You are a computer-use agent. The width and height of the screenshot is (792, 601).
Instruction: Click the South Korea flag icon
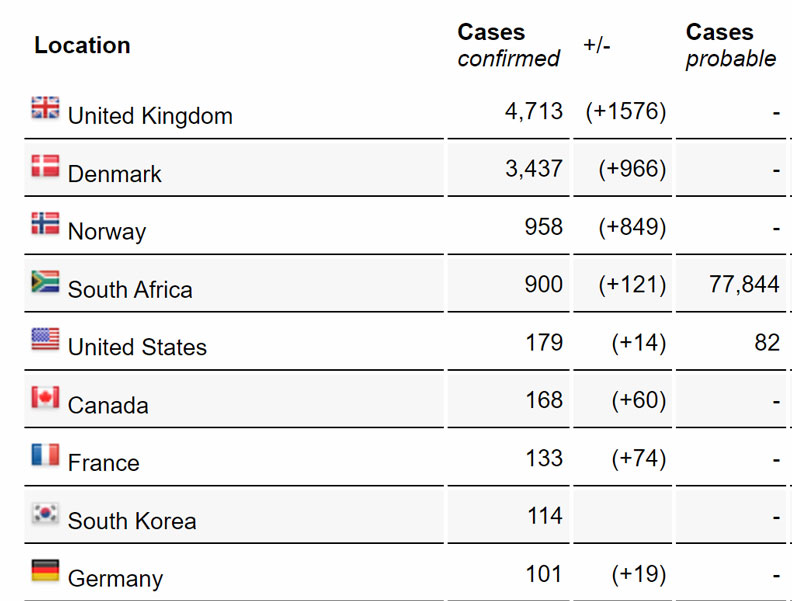click(x=45, y=514)
